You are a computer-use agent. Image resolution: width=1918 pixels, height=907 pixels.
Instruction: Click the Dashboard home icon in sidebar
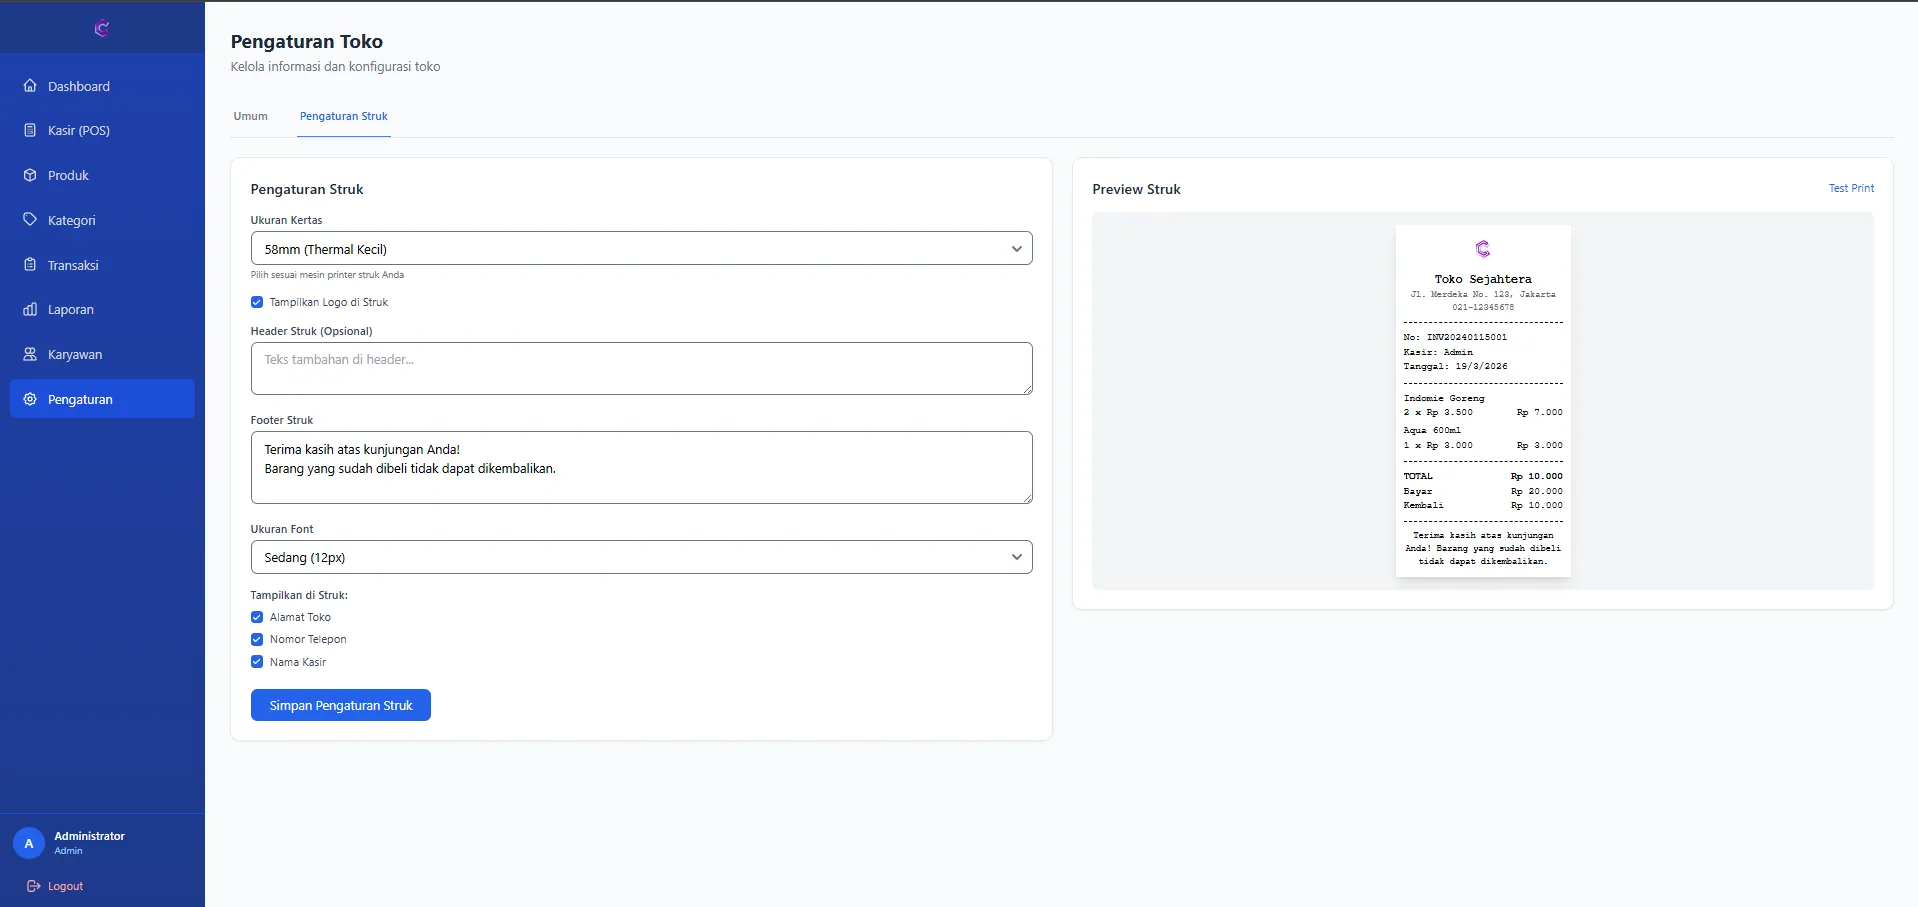coord(30,86)
